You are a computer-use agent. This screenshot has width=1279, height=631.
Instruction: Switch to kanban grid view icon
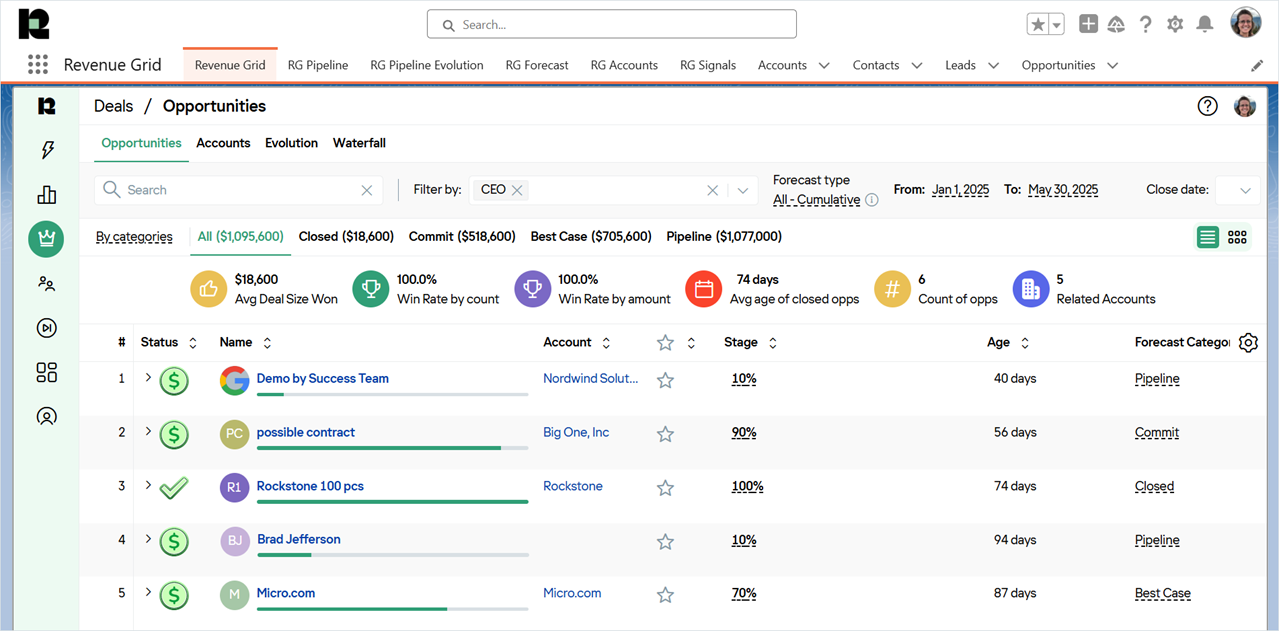1238,237
